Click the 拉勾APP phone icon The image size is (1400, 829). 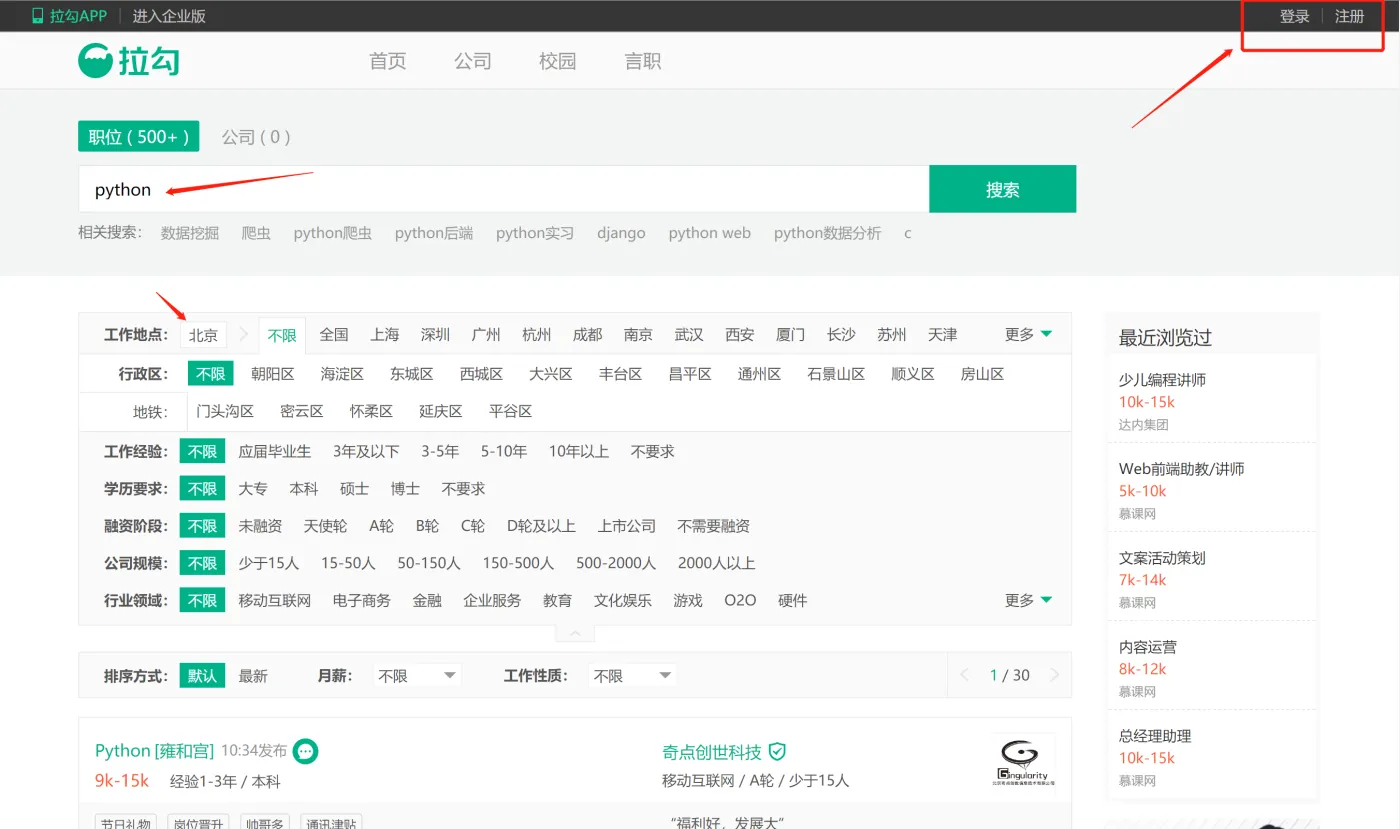(38, 16)
